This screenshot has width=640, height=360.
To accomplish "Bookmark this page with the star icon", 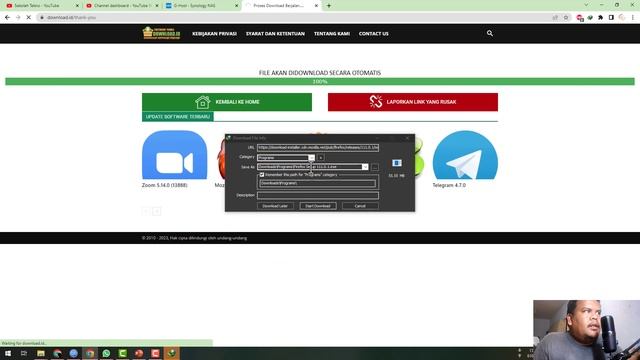I will click(x=566, y=18).
